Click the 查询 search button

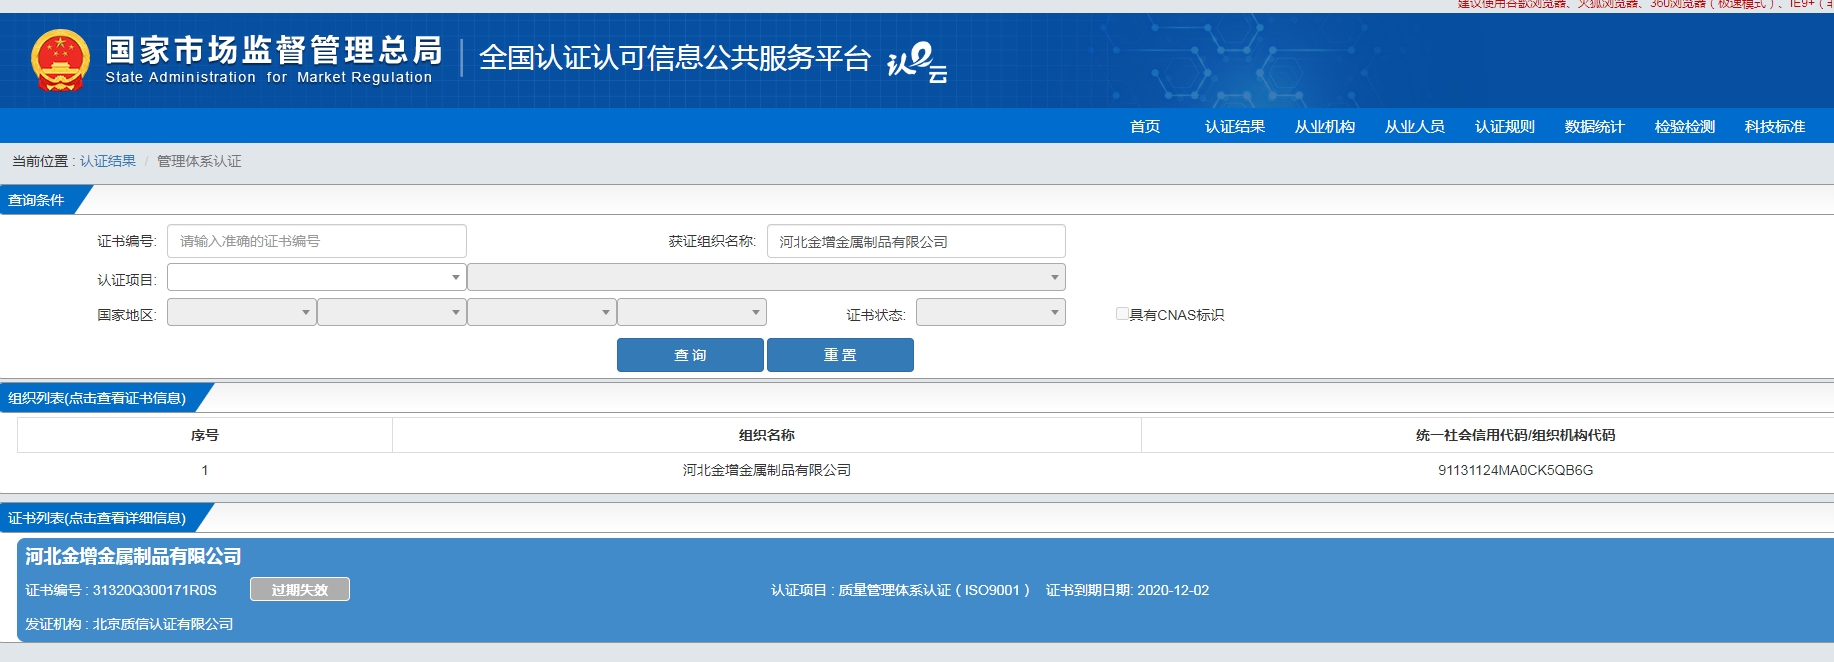click(690, 355)
